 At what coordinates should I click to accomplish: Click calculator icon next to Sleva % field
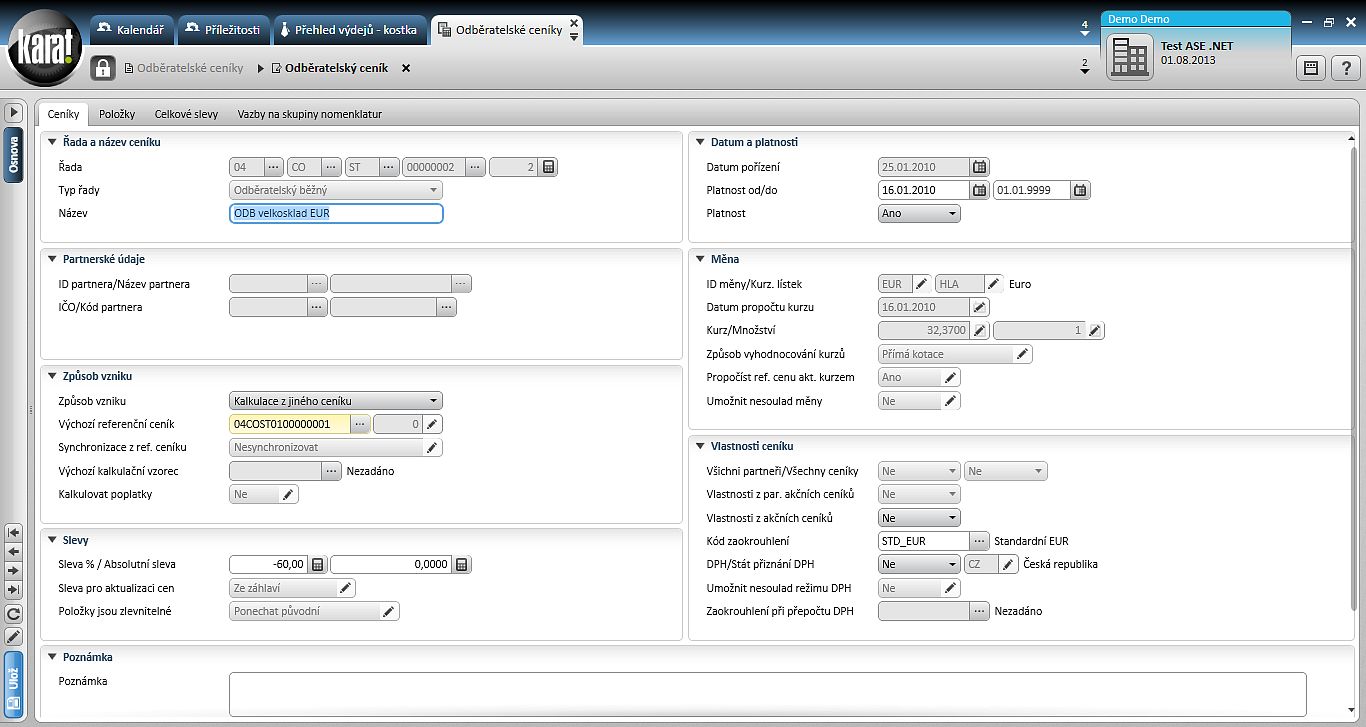pyautogui.click(x=318, y=564)
